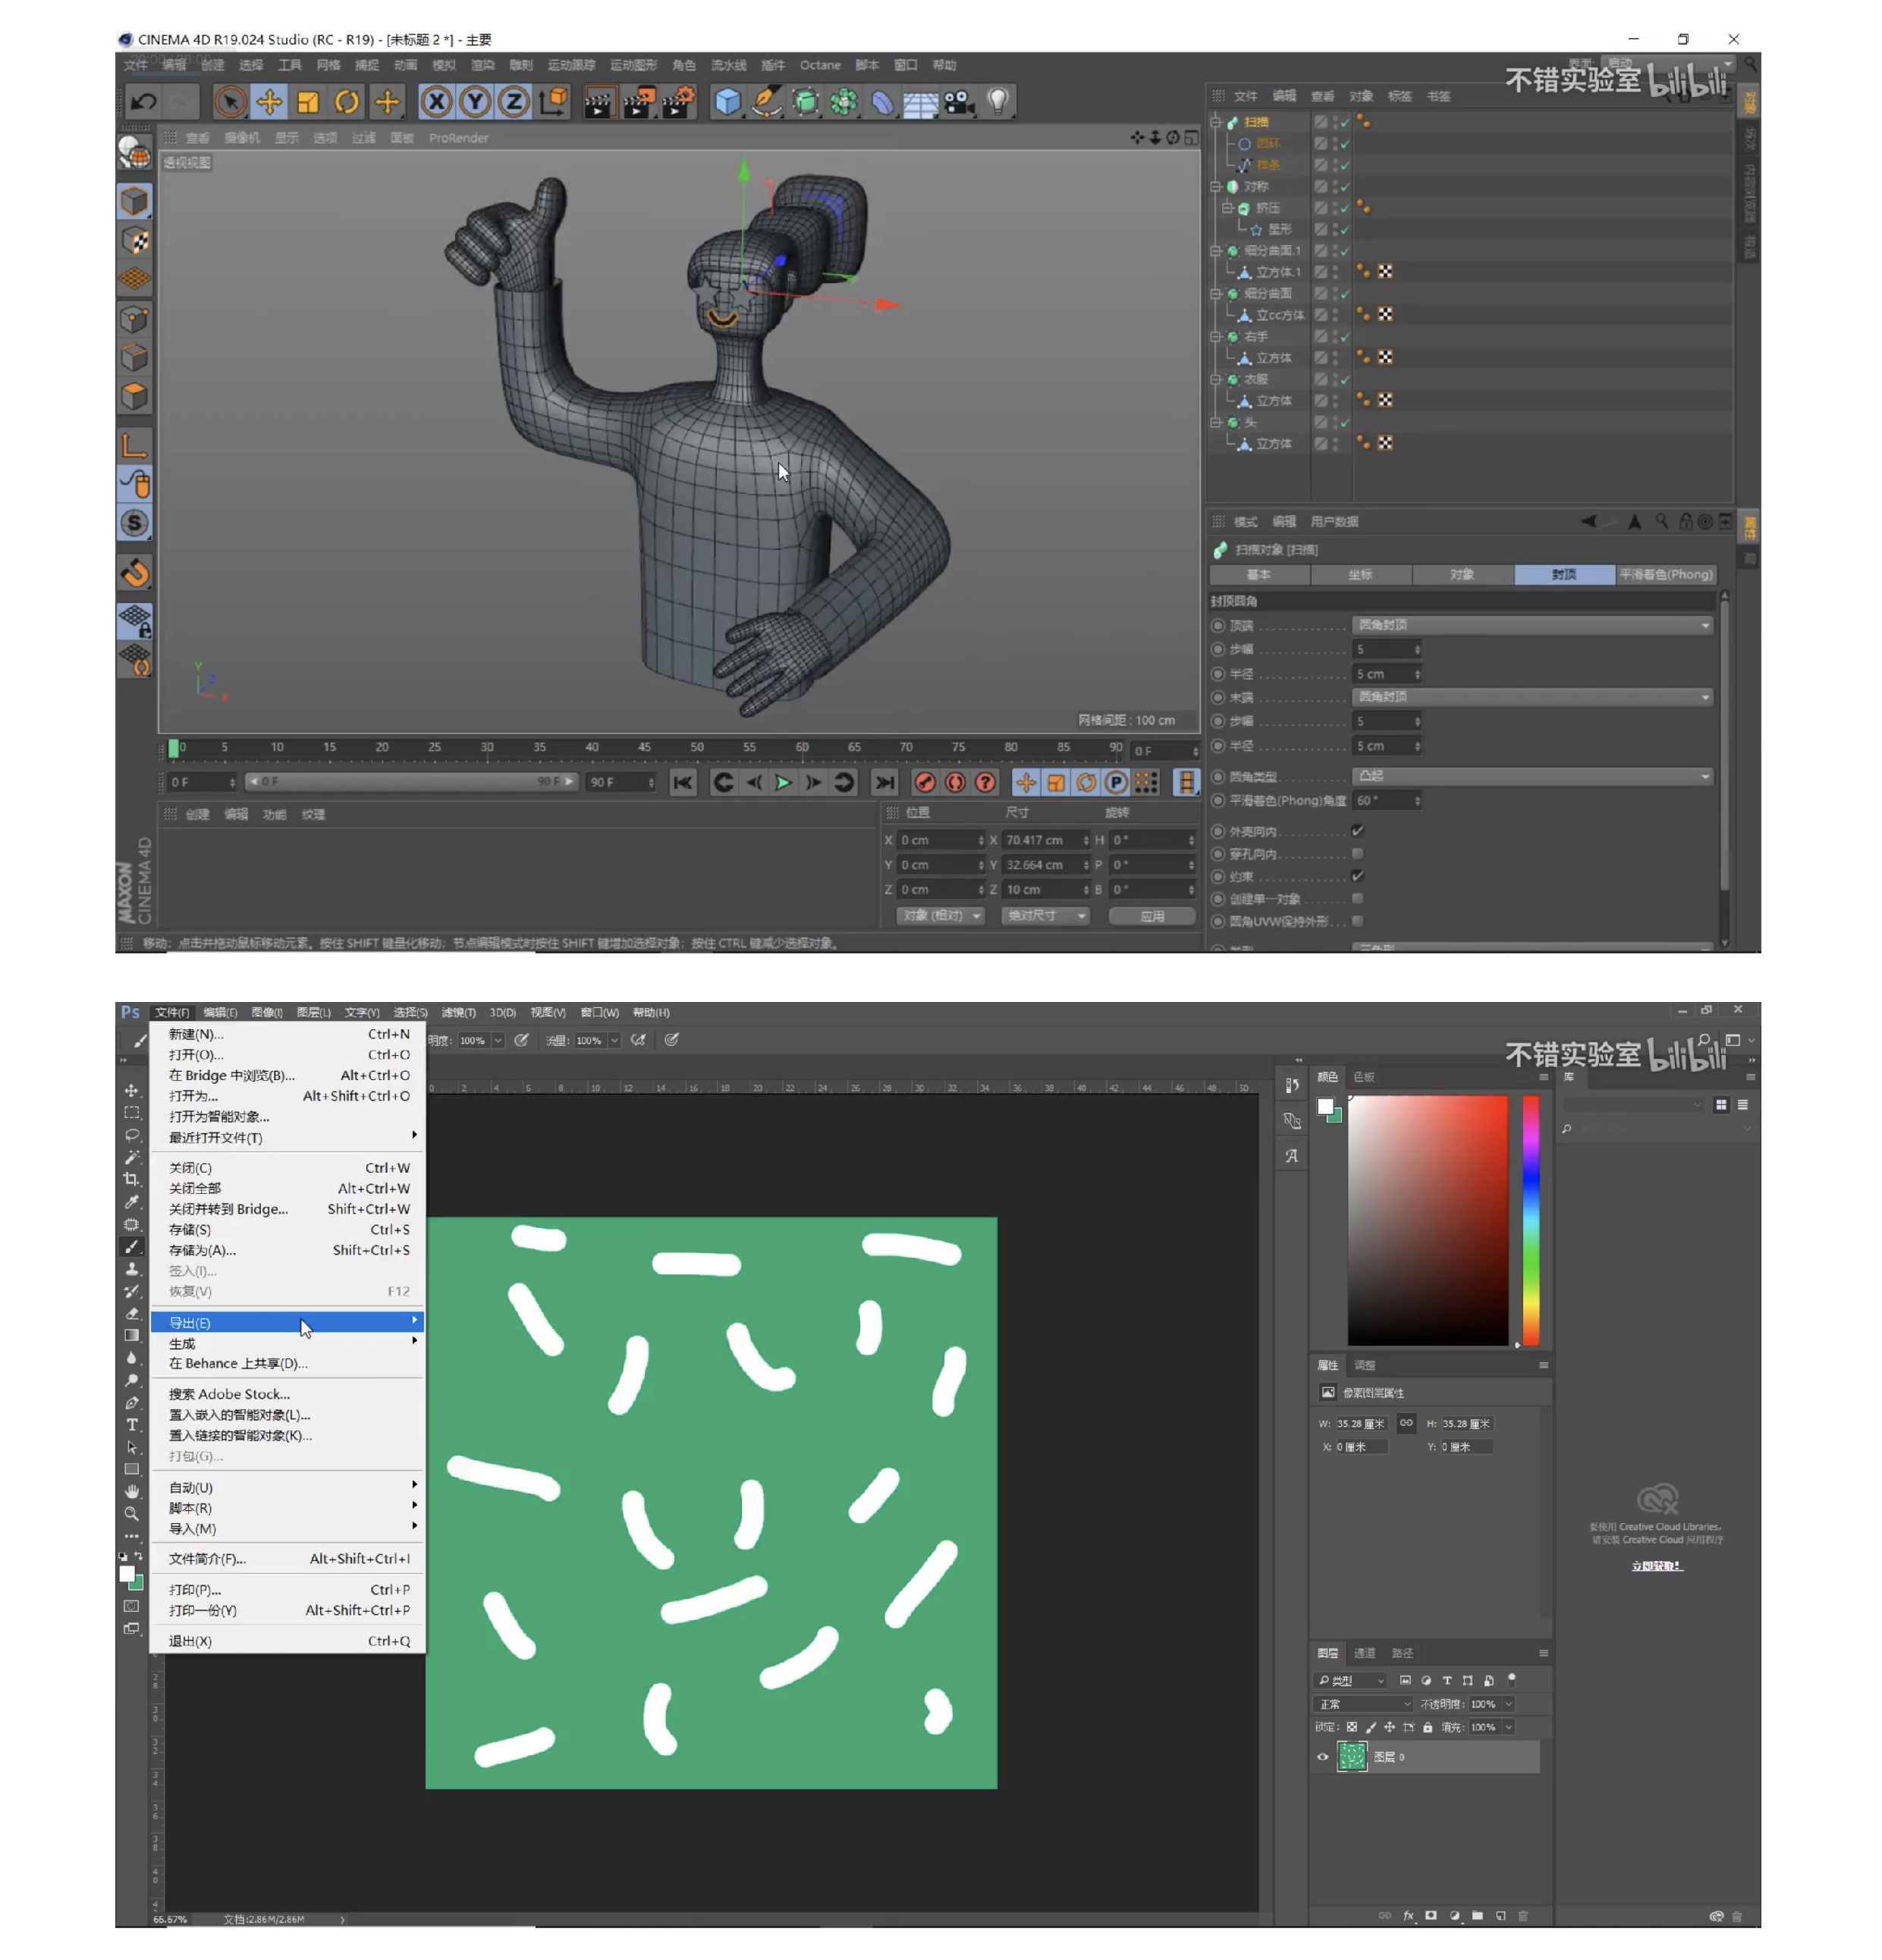This screenshot has height=1960, width=1882.
Task: Click the Light bulb icon in toolbar
Action: click(997, 101)
